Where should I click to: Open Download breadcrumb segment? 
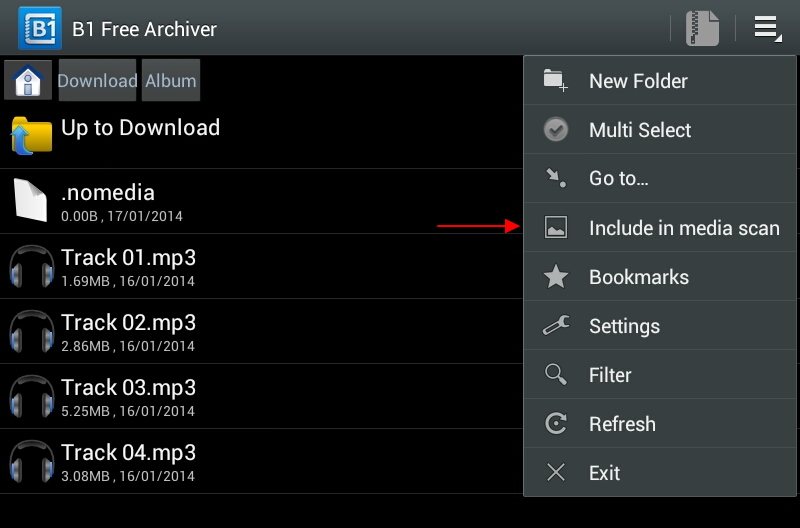tap(97, 80)
